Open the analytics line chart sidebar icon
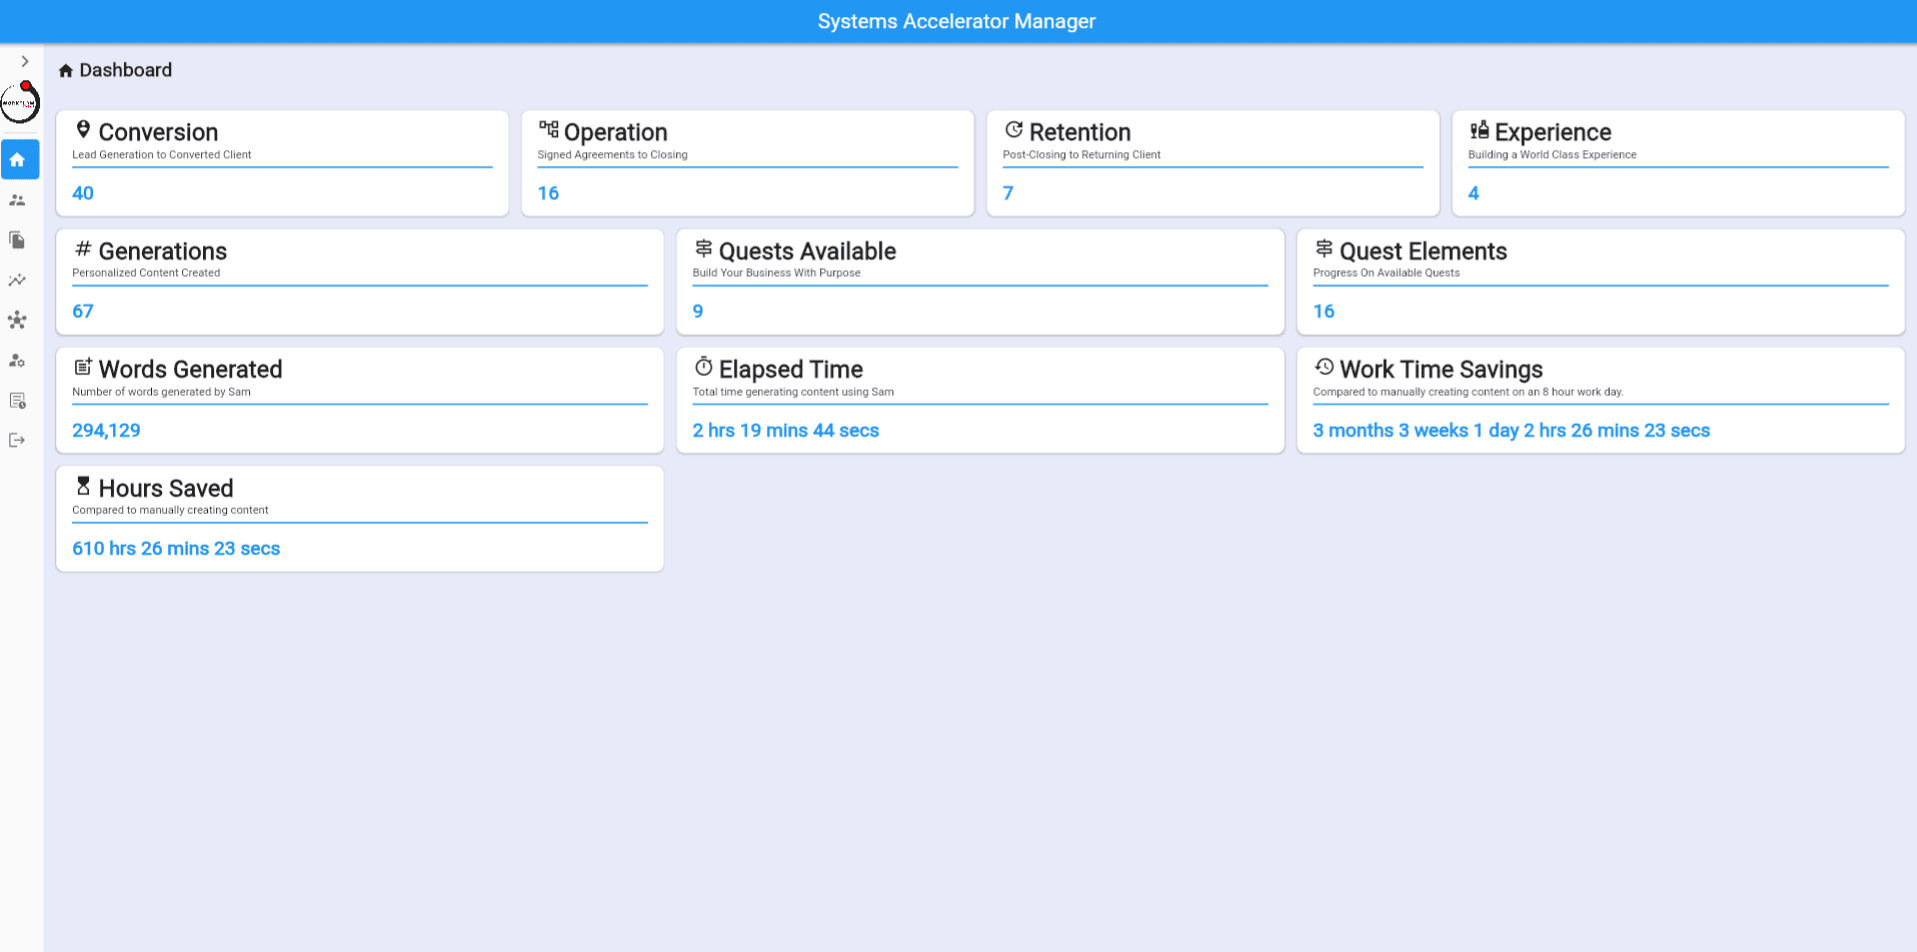Image resolution: width=1917 pixels, height=952 pixels. [x=17, y=280]
